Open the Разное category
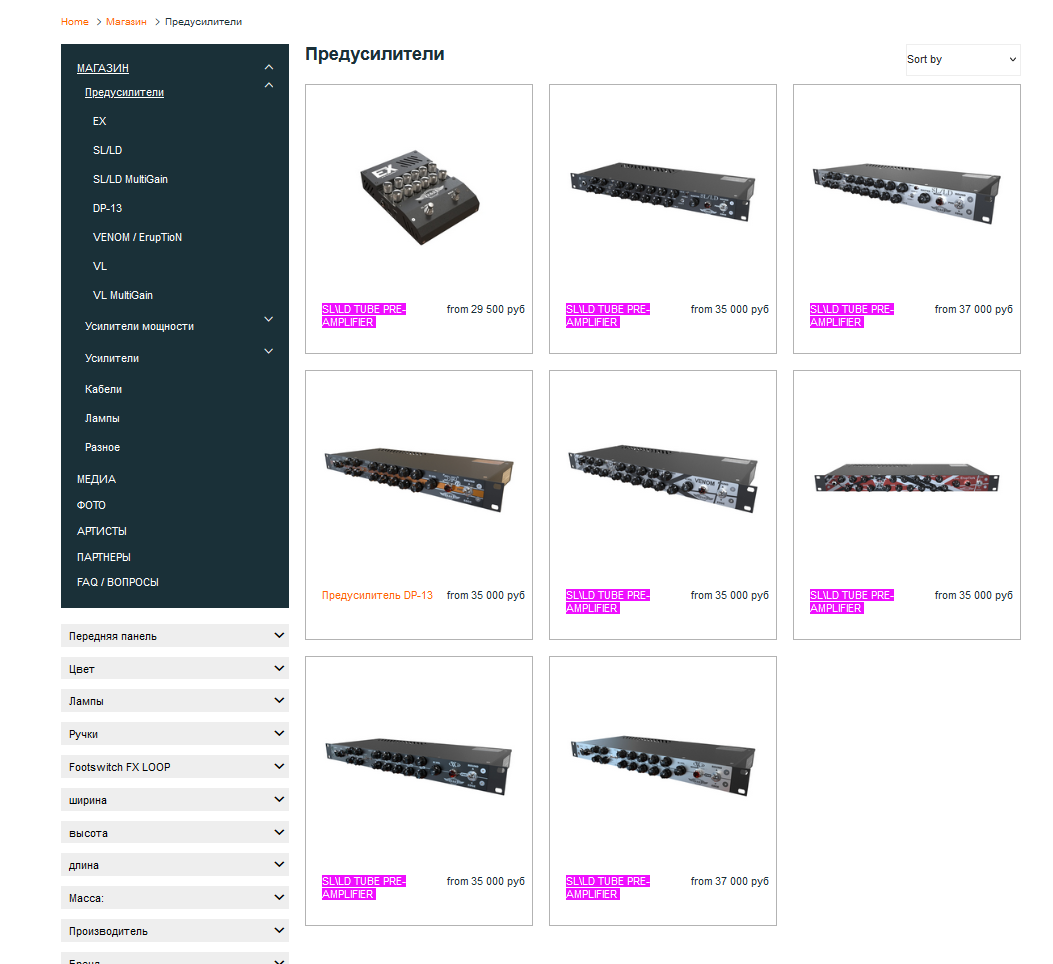Screen dimensions: 1053x964 click(x=102, y=447)
